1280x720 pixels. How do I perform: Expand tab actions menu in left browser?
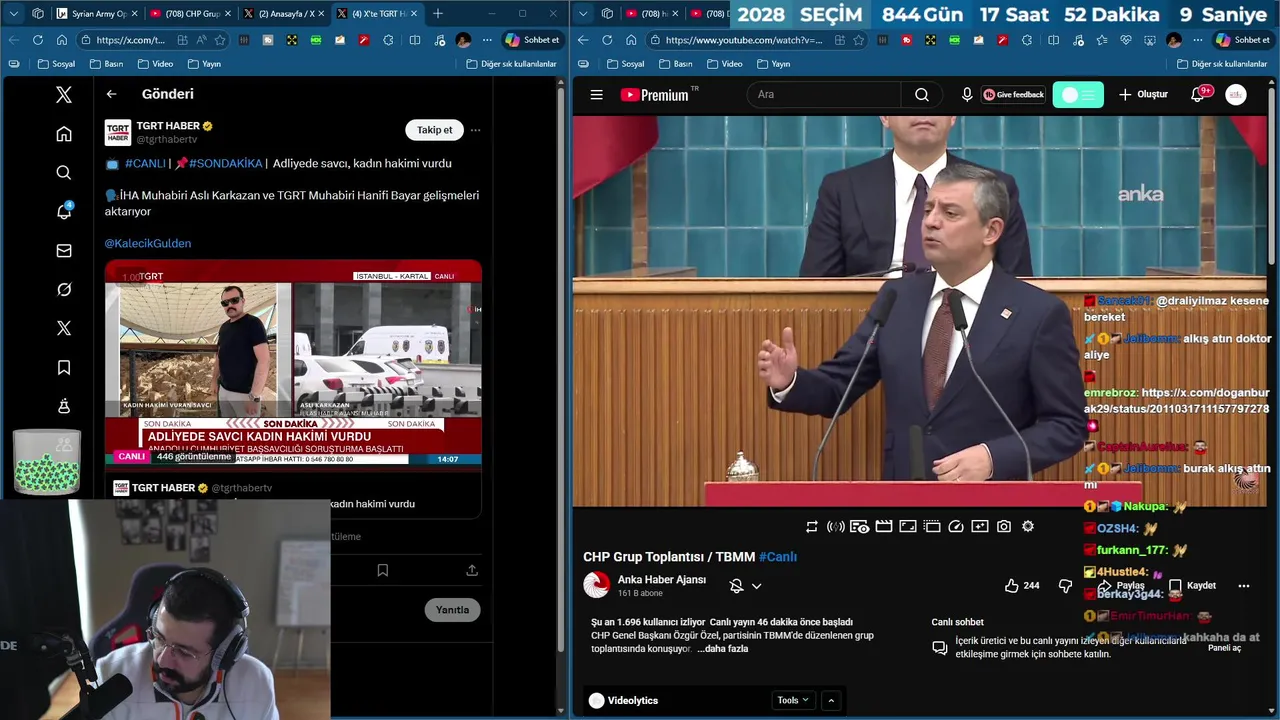point(14,14)
